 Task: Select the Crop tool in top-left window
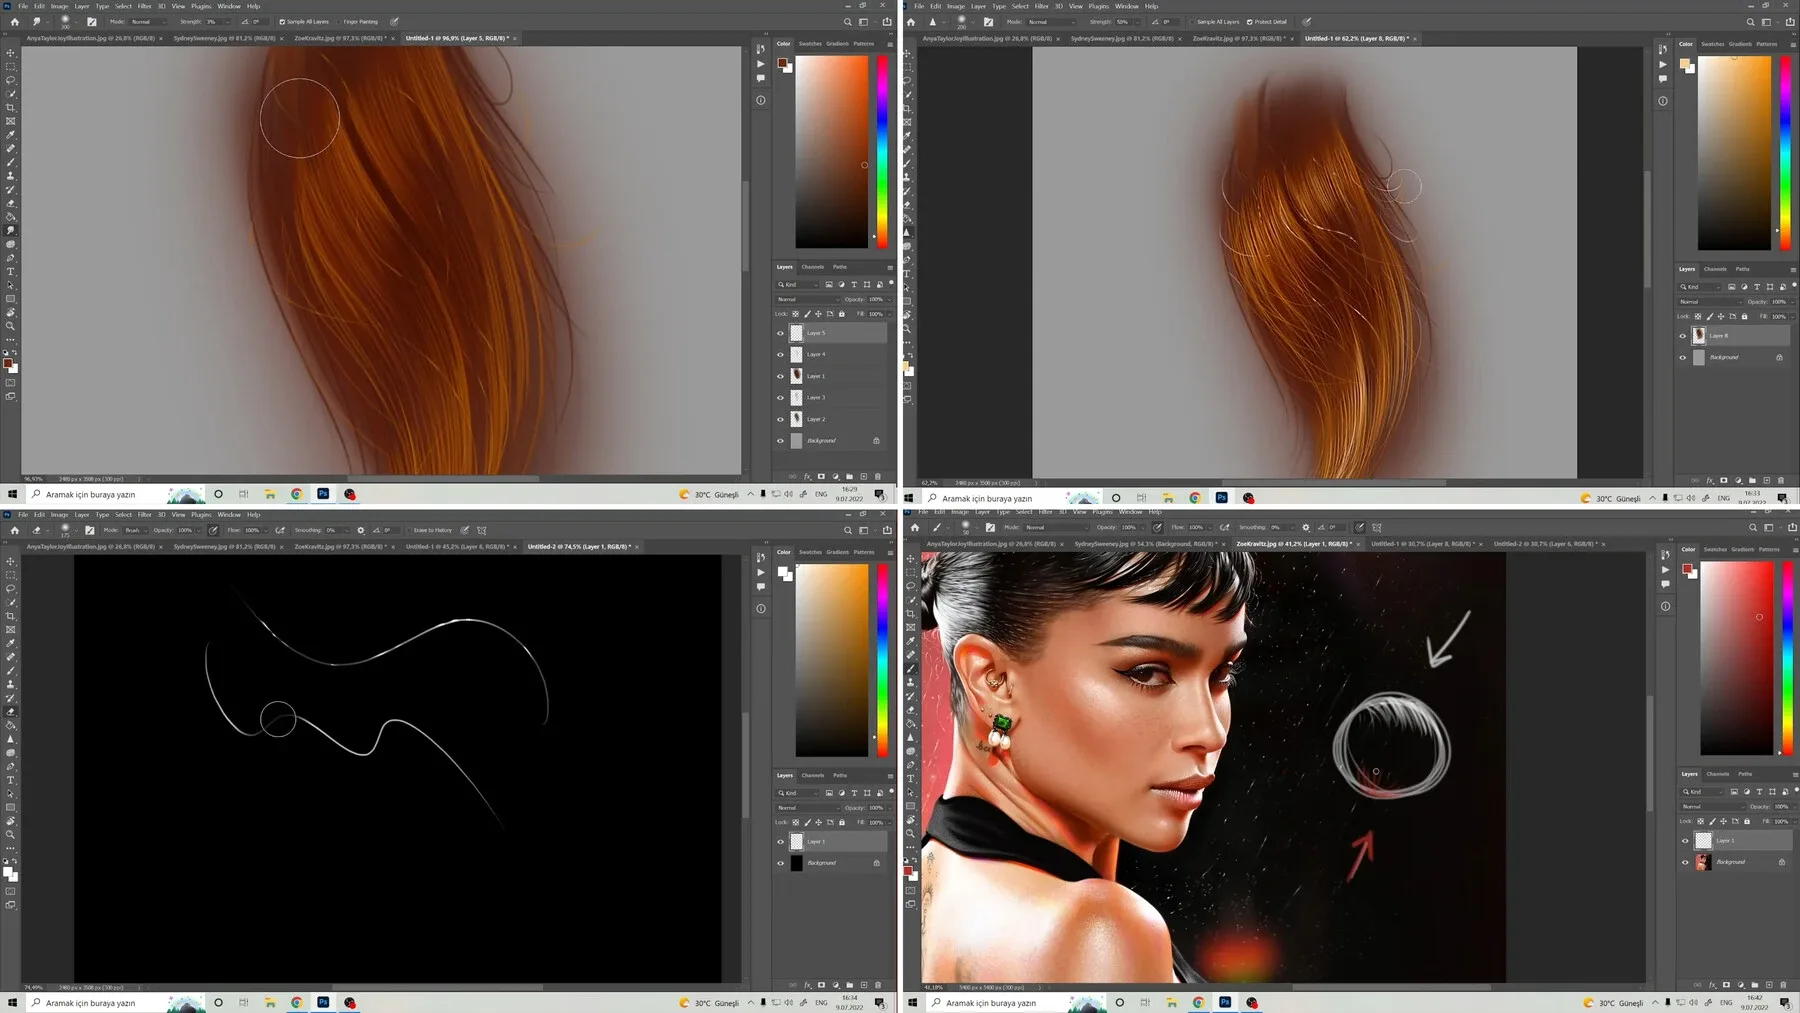[x=11, y=108]
